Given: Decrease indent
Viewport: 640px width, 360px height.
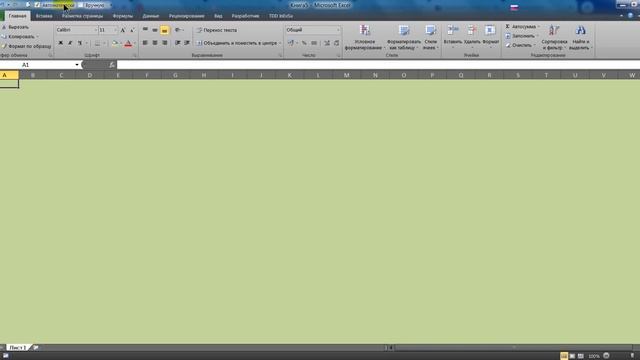Looking at the screenshot, I should coord(178,43).
